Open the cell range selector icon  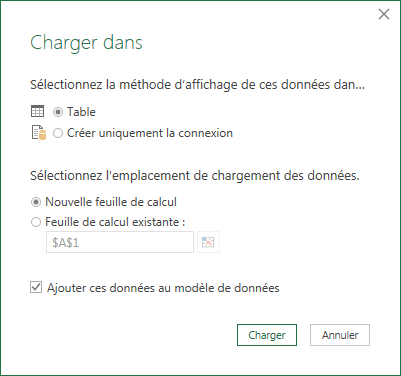point(208,242)
